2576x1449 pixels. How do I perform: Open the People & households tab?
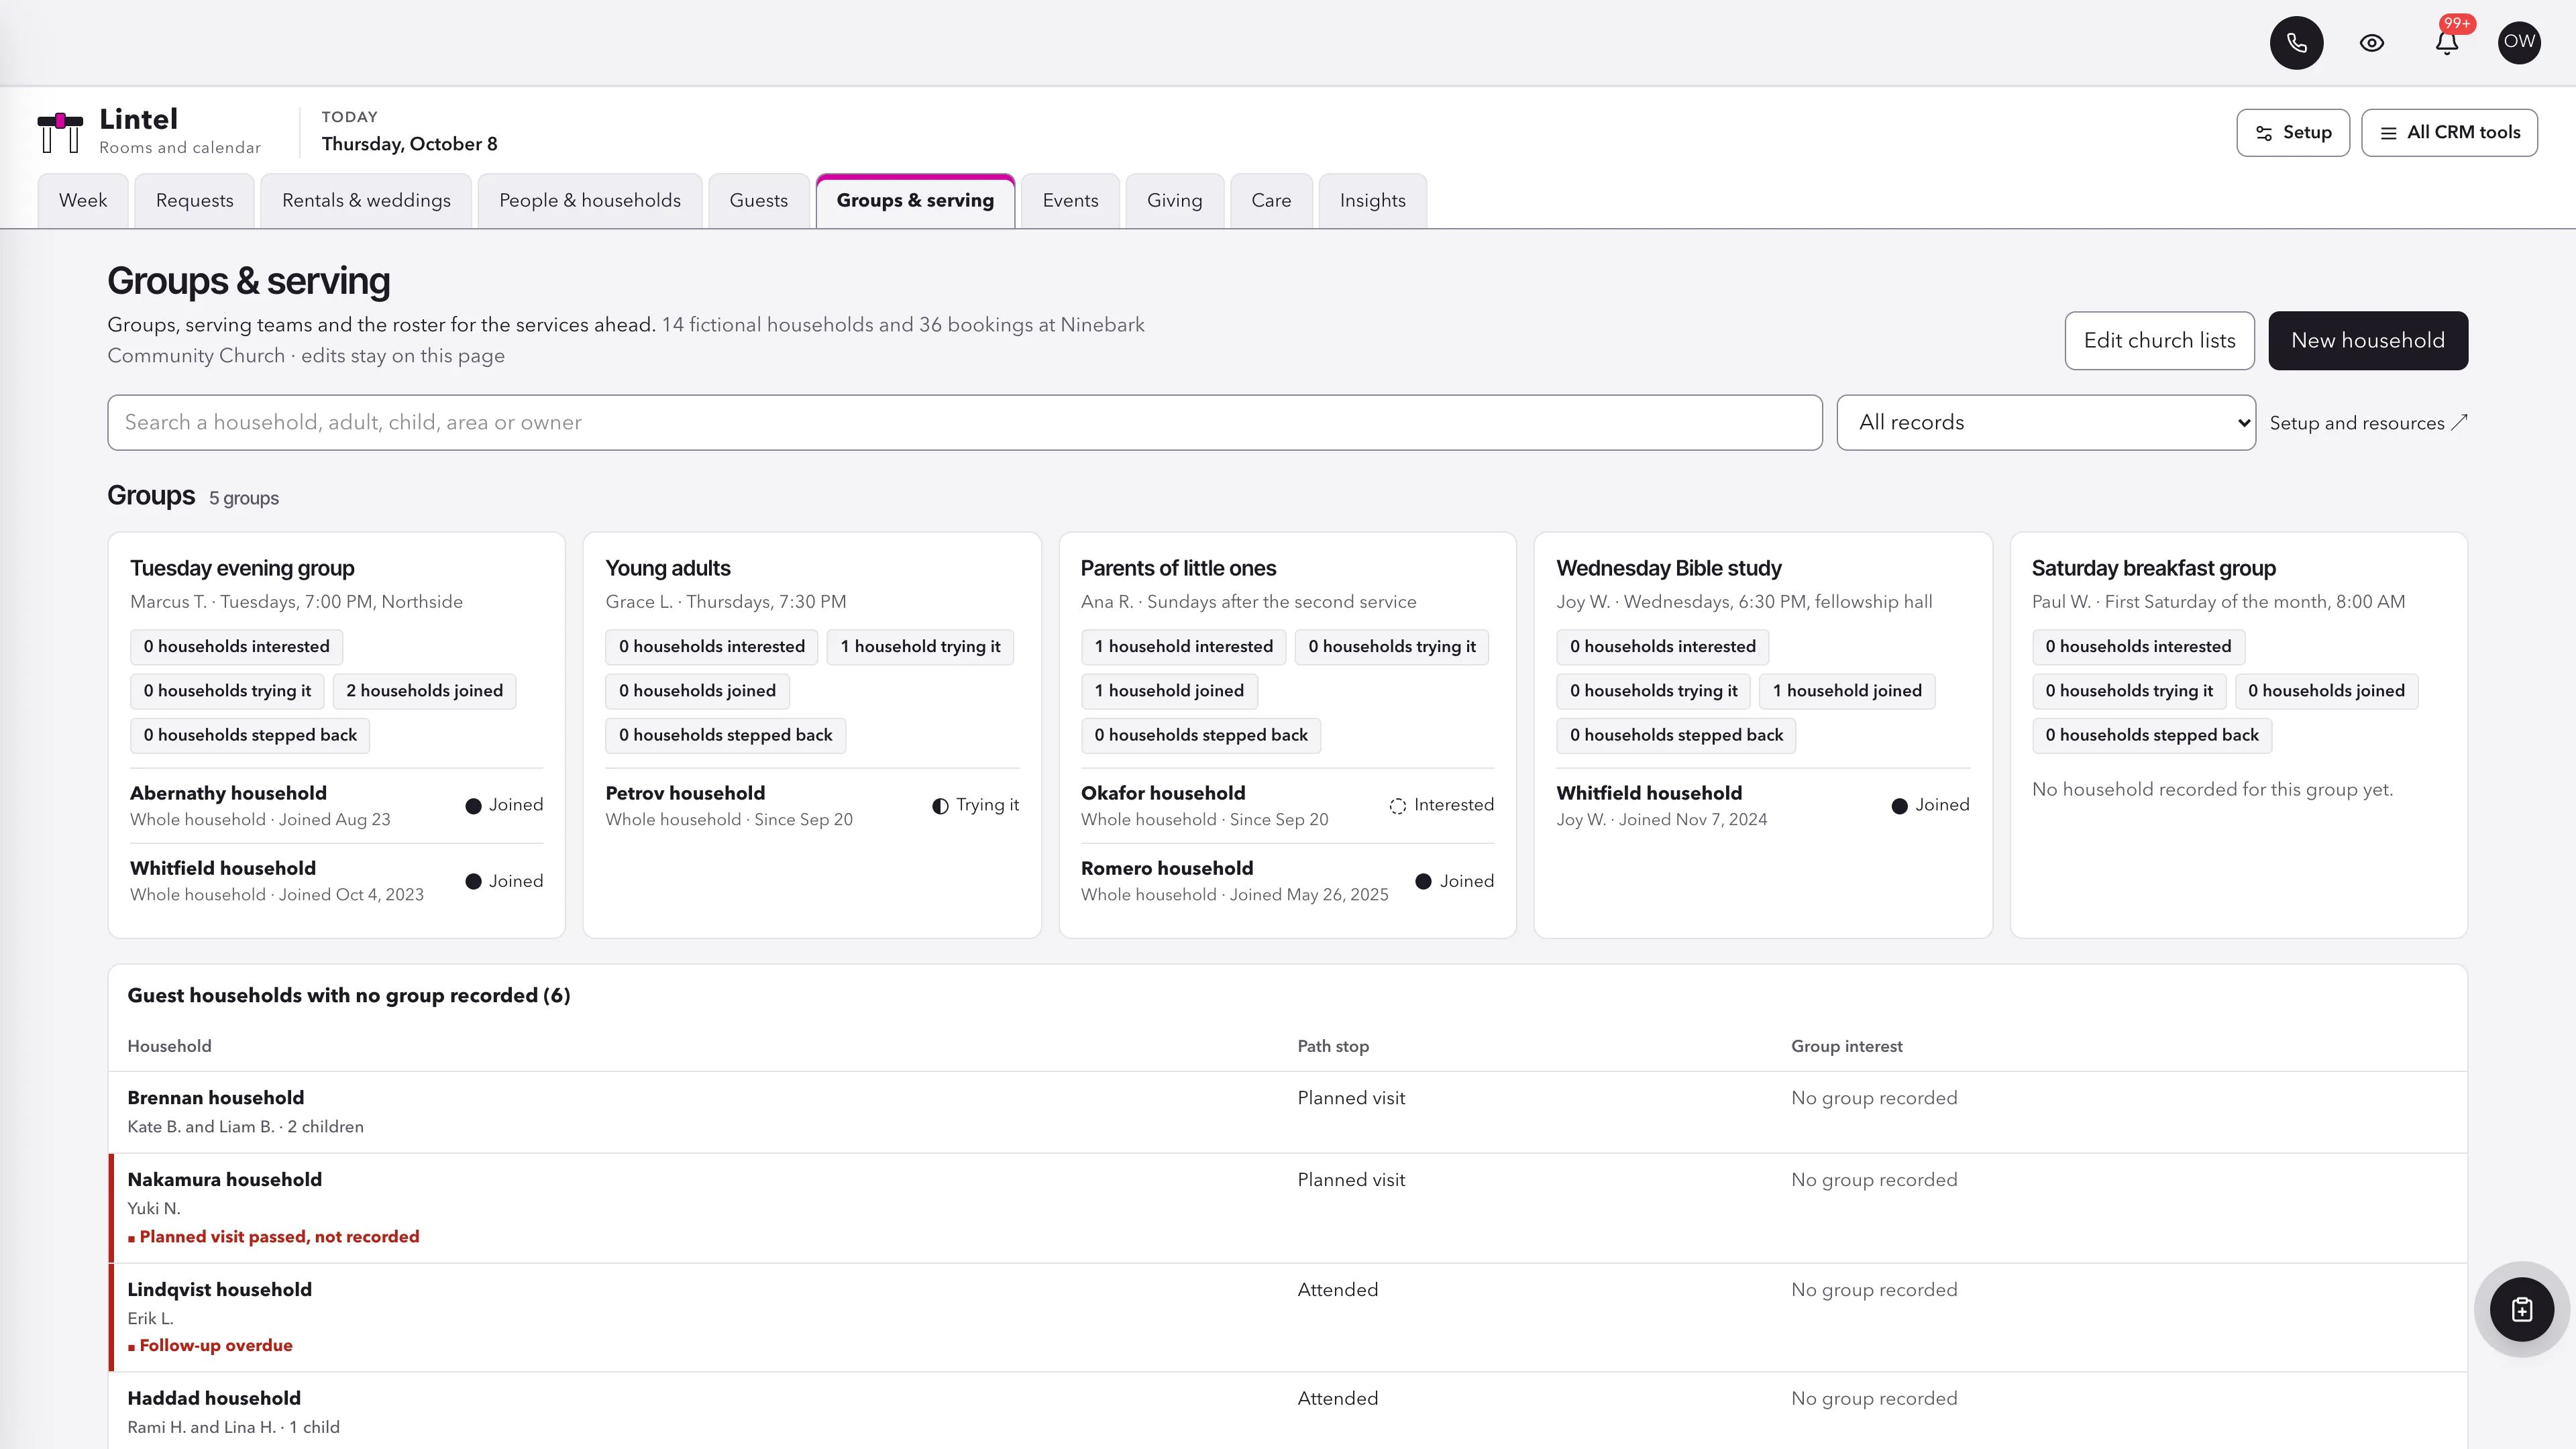click(590, 201)
